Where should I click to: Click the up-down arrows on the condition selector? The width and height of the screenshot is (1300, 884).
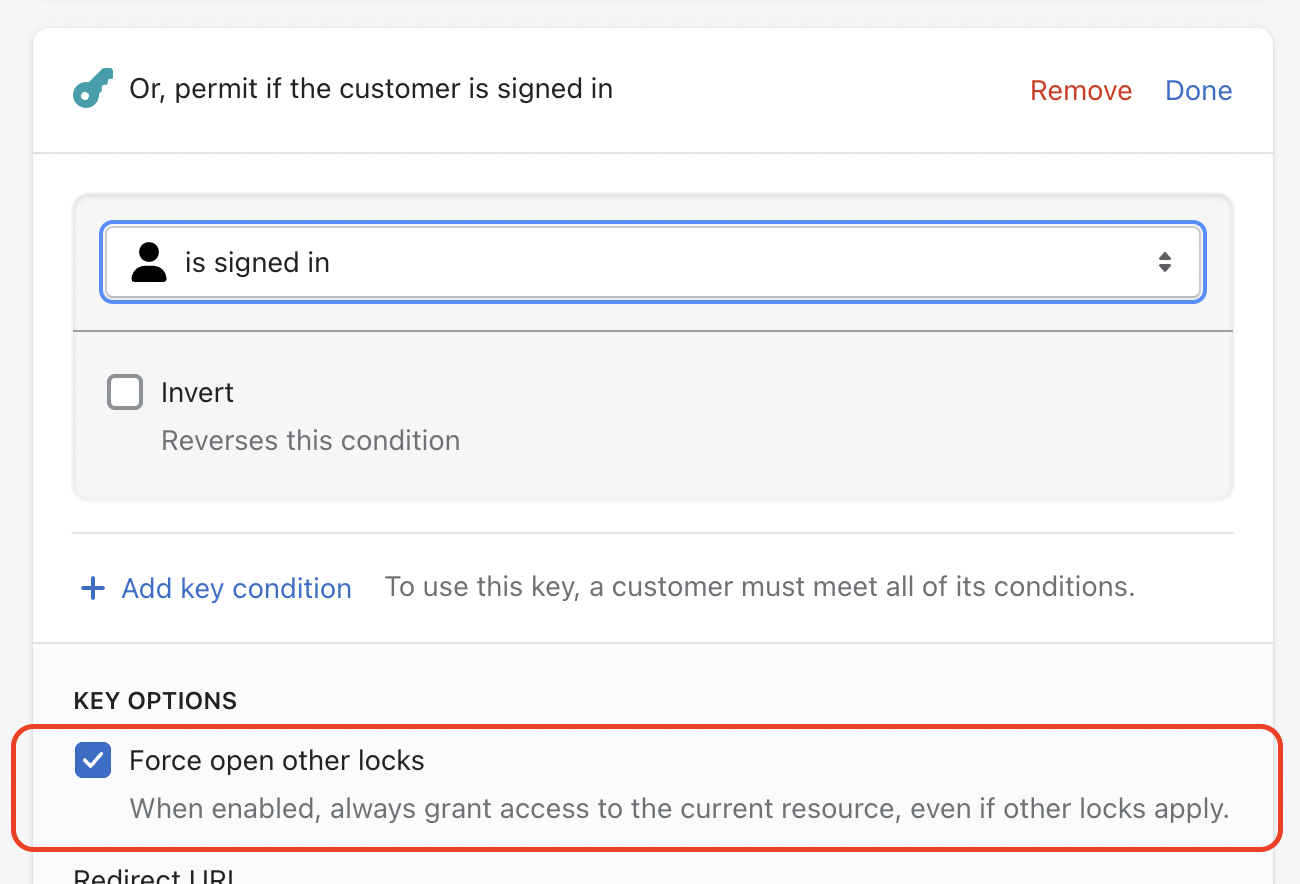coord(1164,262)
